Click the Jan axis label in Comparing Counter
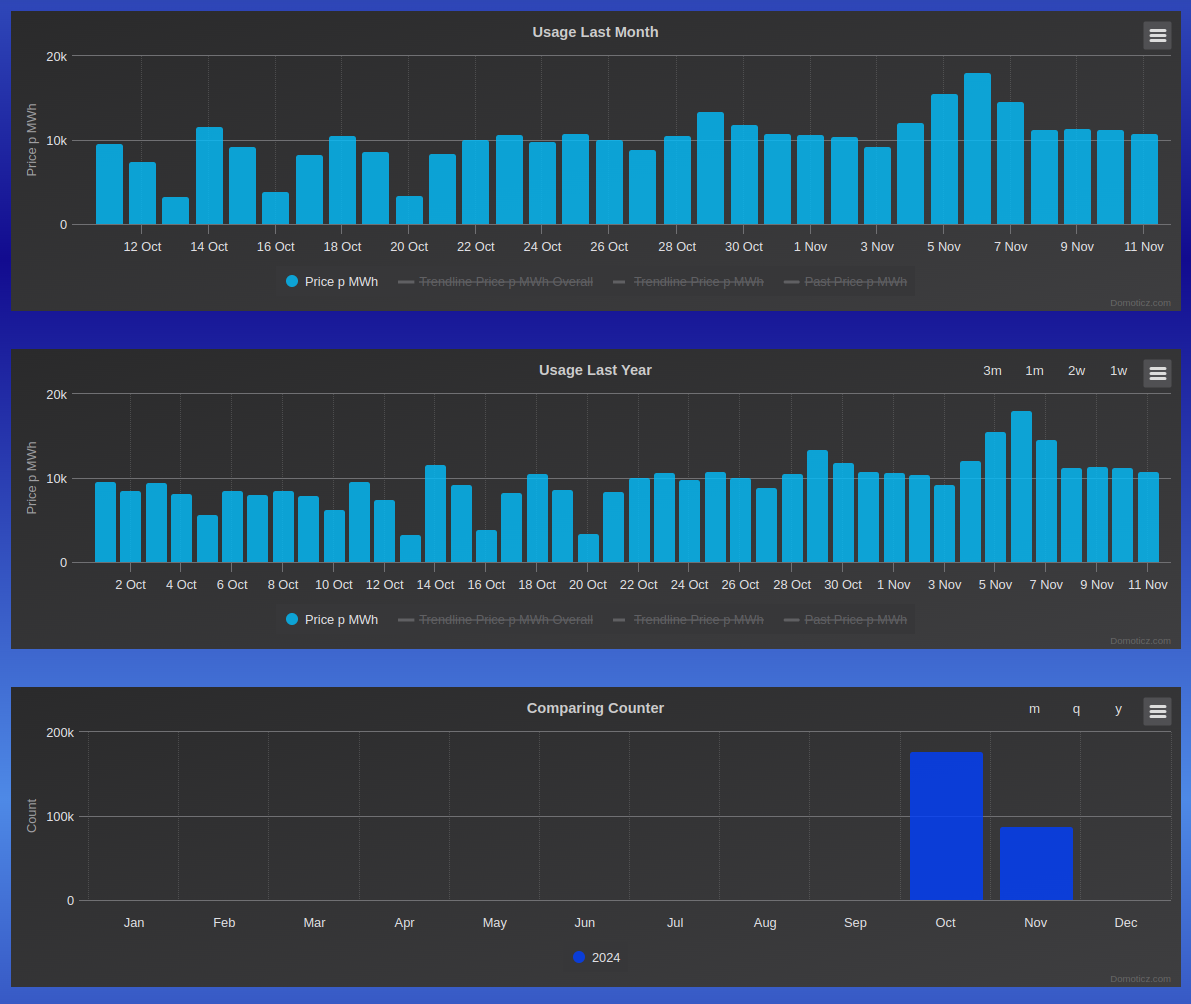The image size is (1191, 1004). point(134,923)
